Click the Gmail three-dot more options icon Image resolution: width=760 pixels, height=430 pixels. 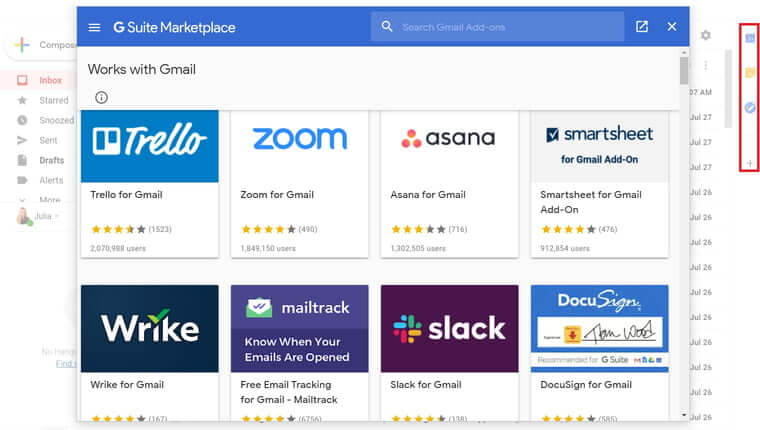(x=706, y=65)
